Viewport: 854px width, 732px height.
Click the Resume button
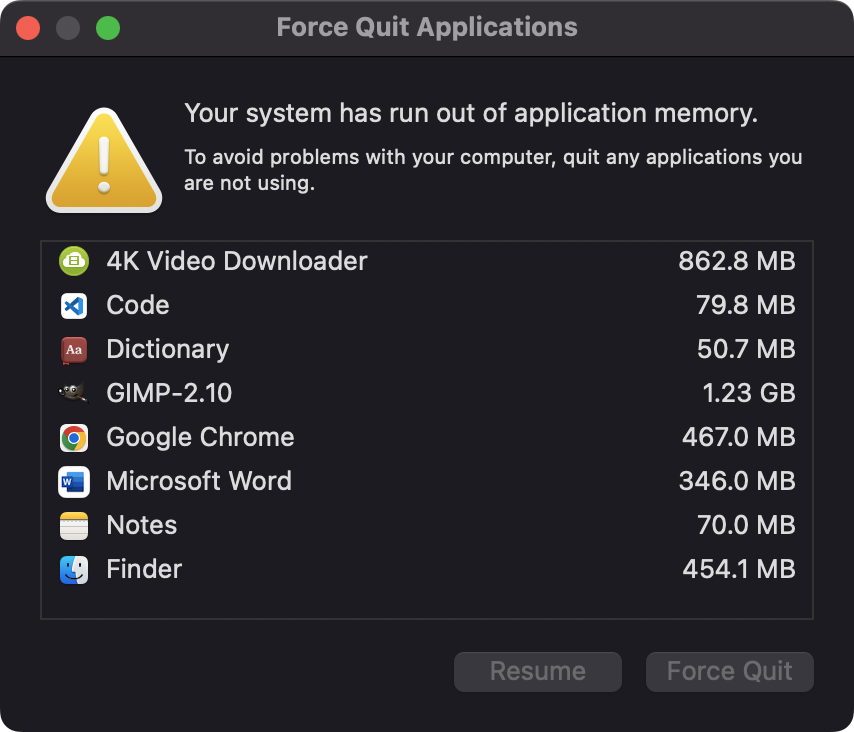click(x=538, y=672)
